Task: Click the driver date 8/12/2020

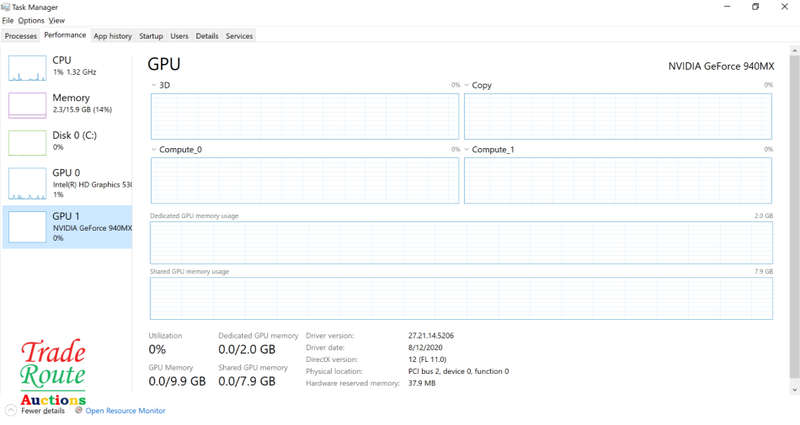Action: (425, 347)
